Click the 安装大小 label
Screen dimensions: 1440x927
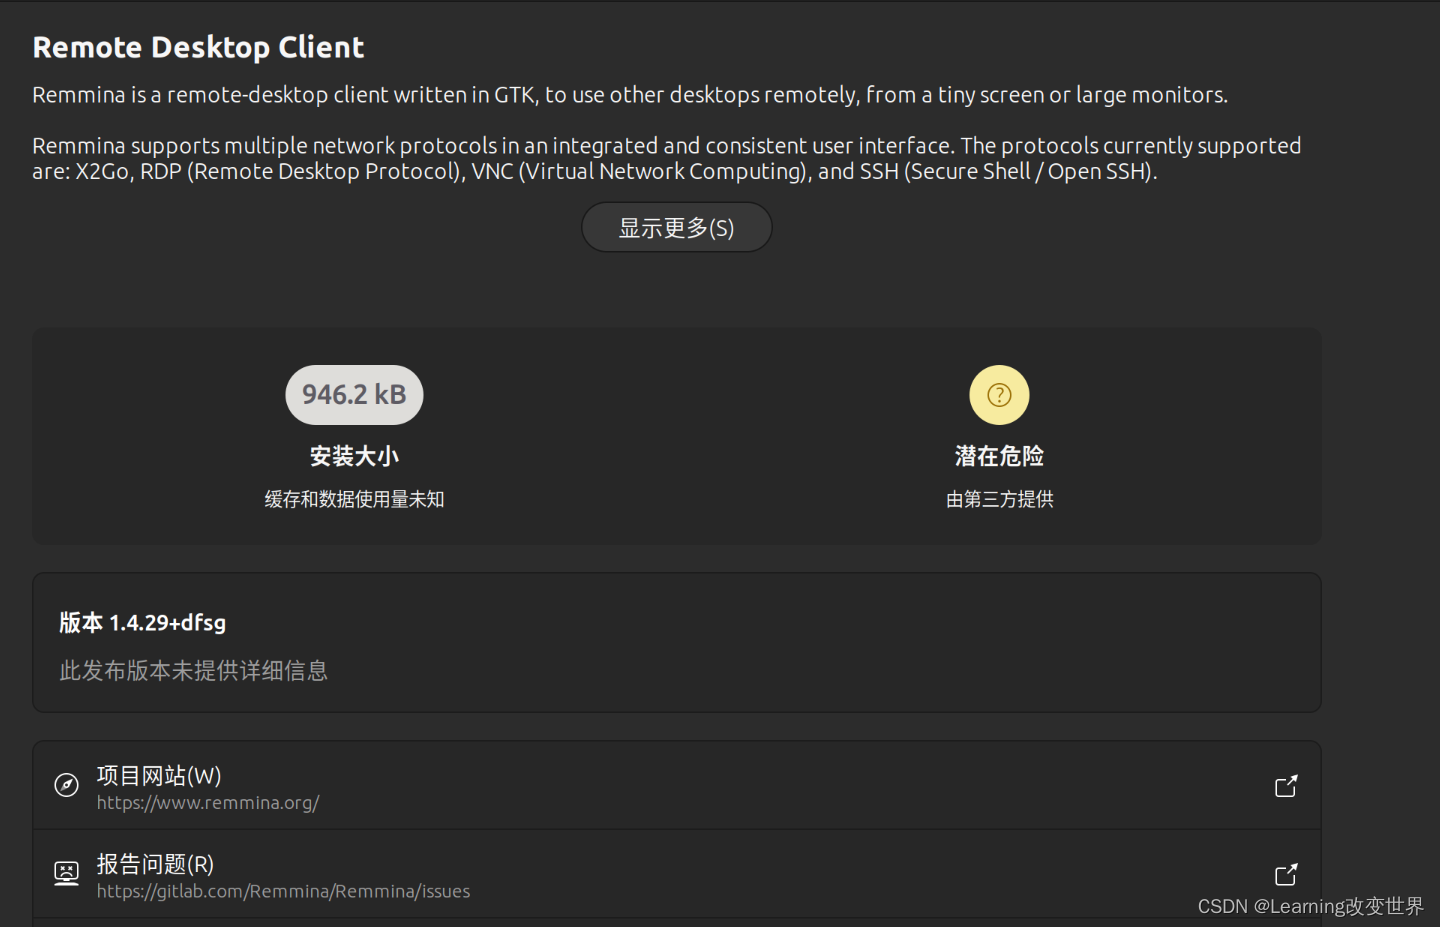pyautogui.click(x=354, y=456)
